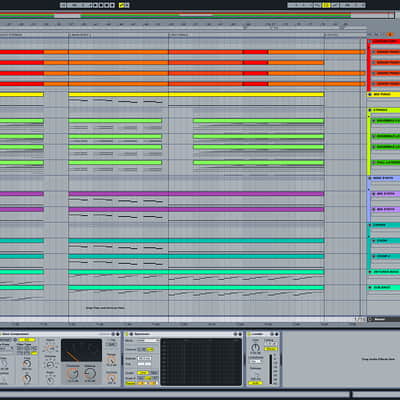The height and width of the screenshot is (400, 400).
Task: Click the Limiter Ceiling value field
Action: pos(270,343)
